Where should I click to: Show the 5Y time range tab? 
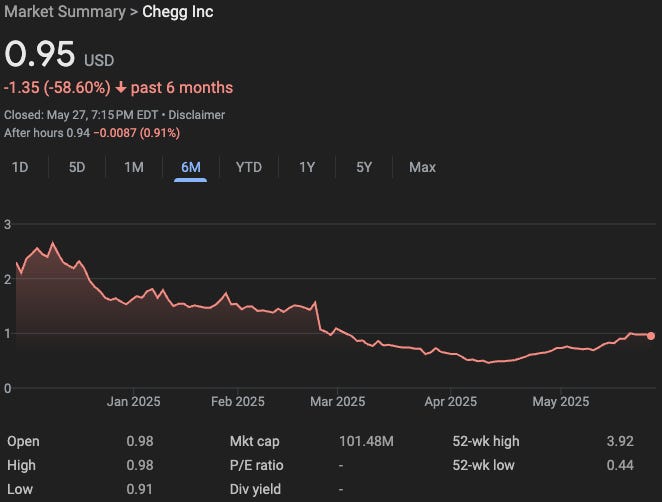click(364, 167)
